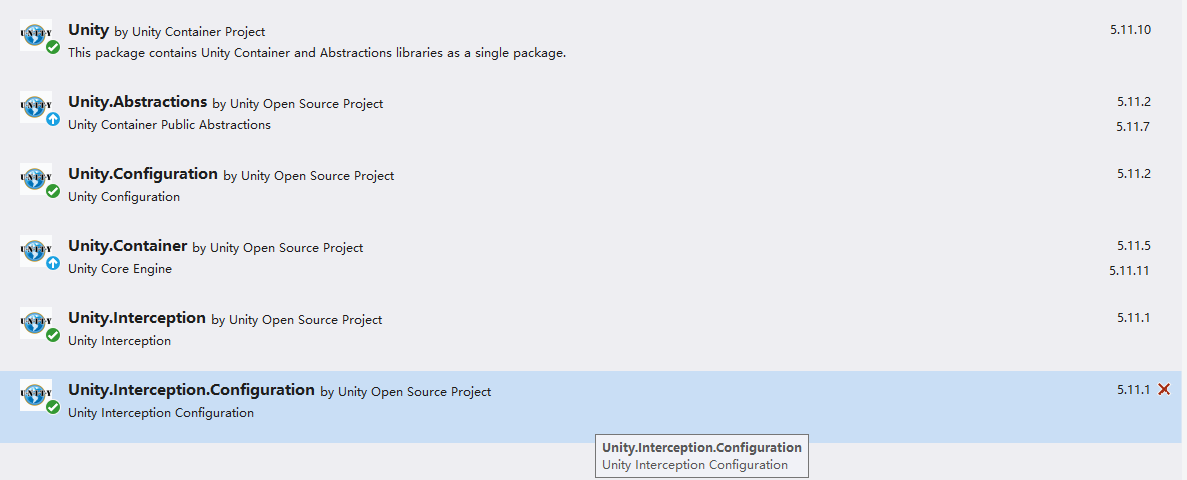Click the Unity.Interception package logo icon

coord(34,322)
